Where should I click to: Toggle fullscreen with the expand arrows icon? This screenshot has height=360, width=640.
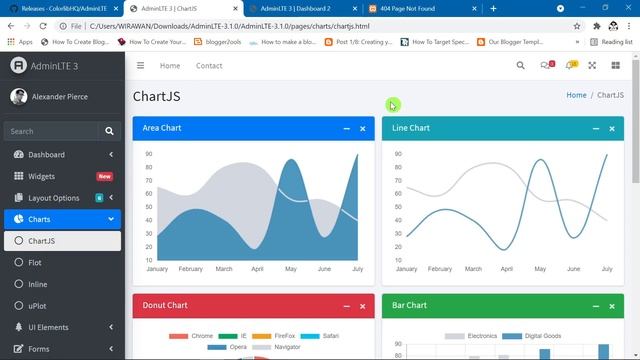(x=592, y=65)
